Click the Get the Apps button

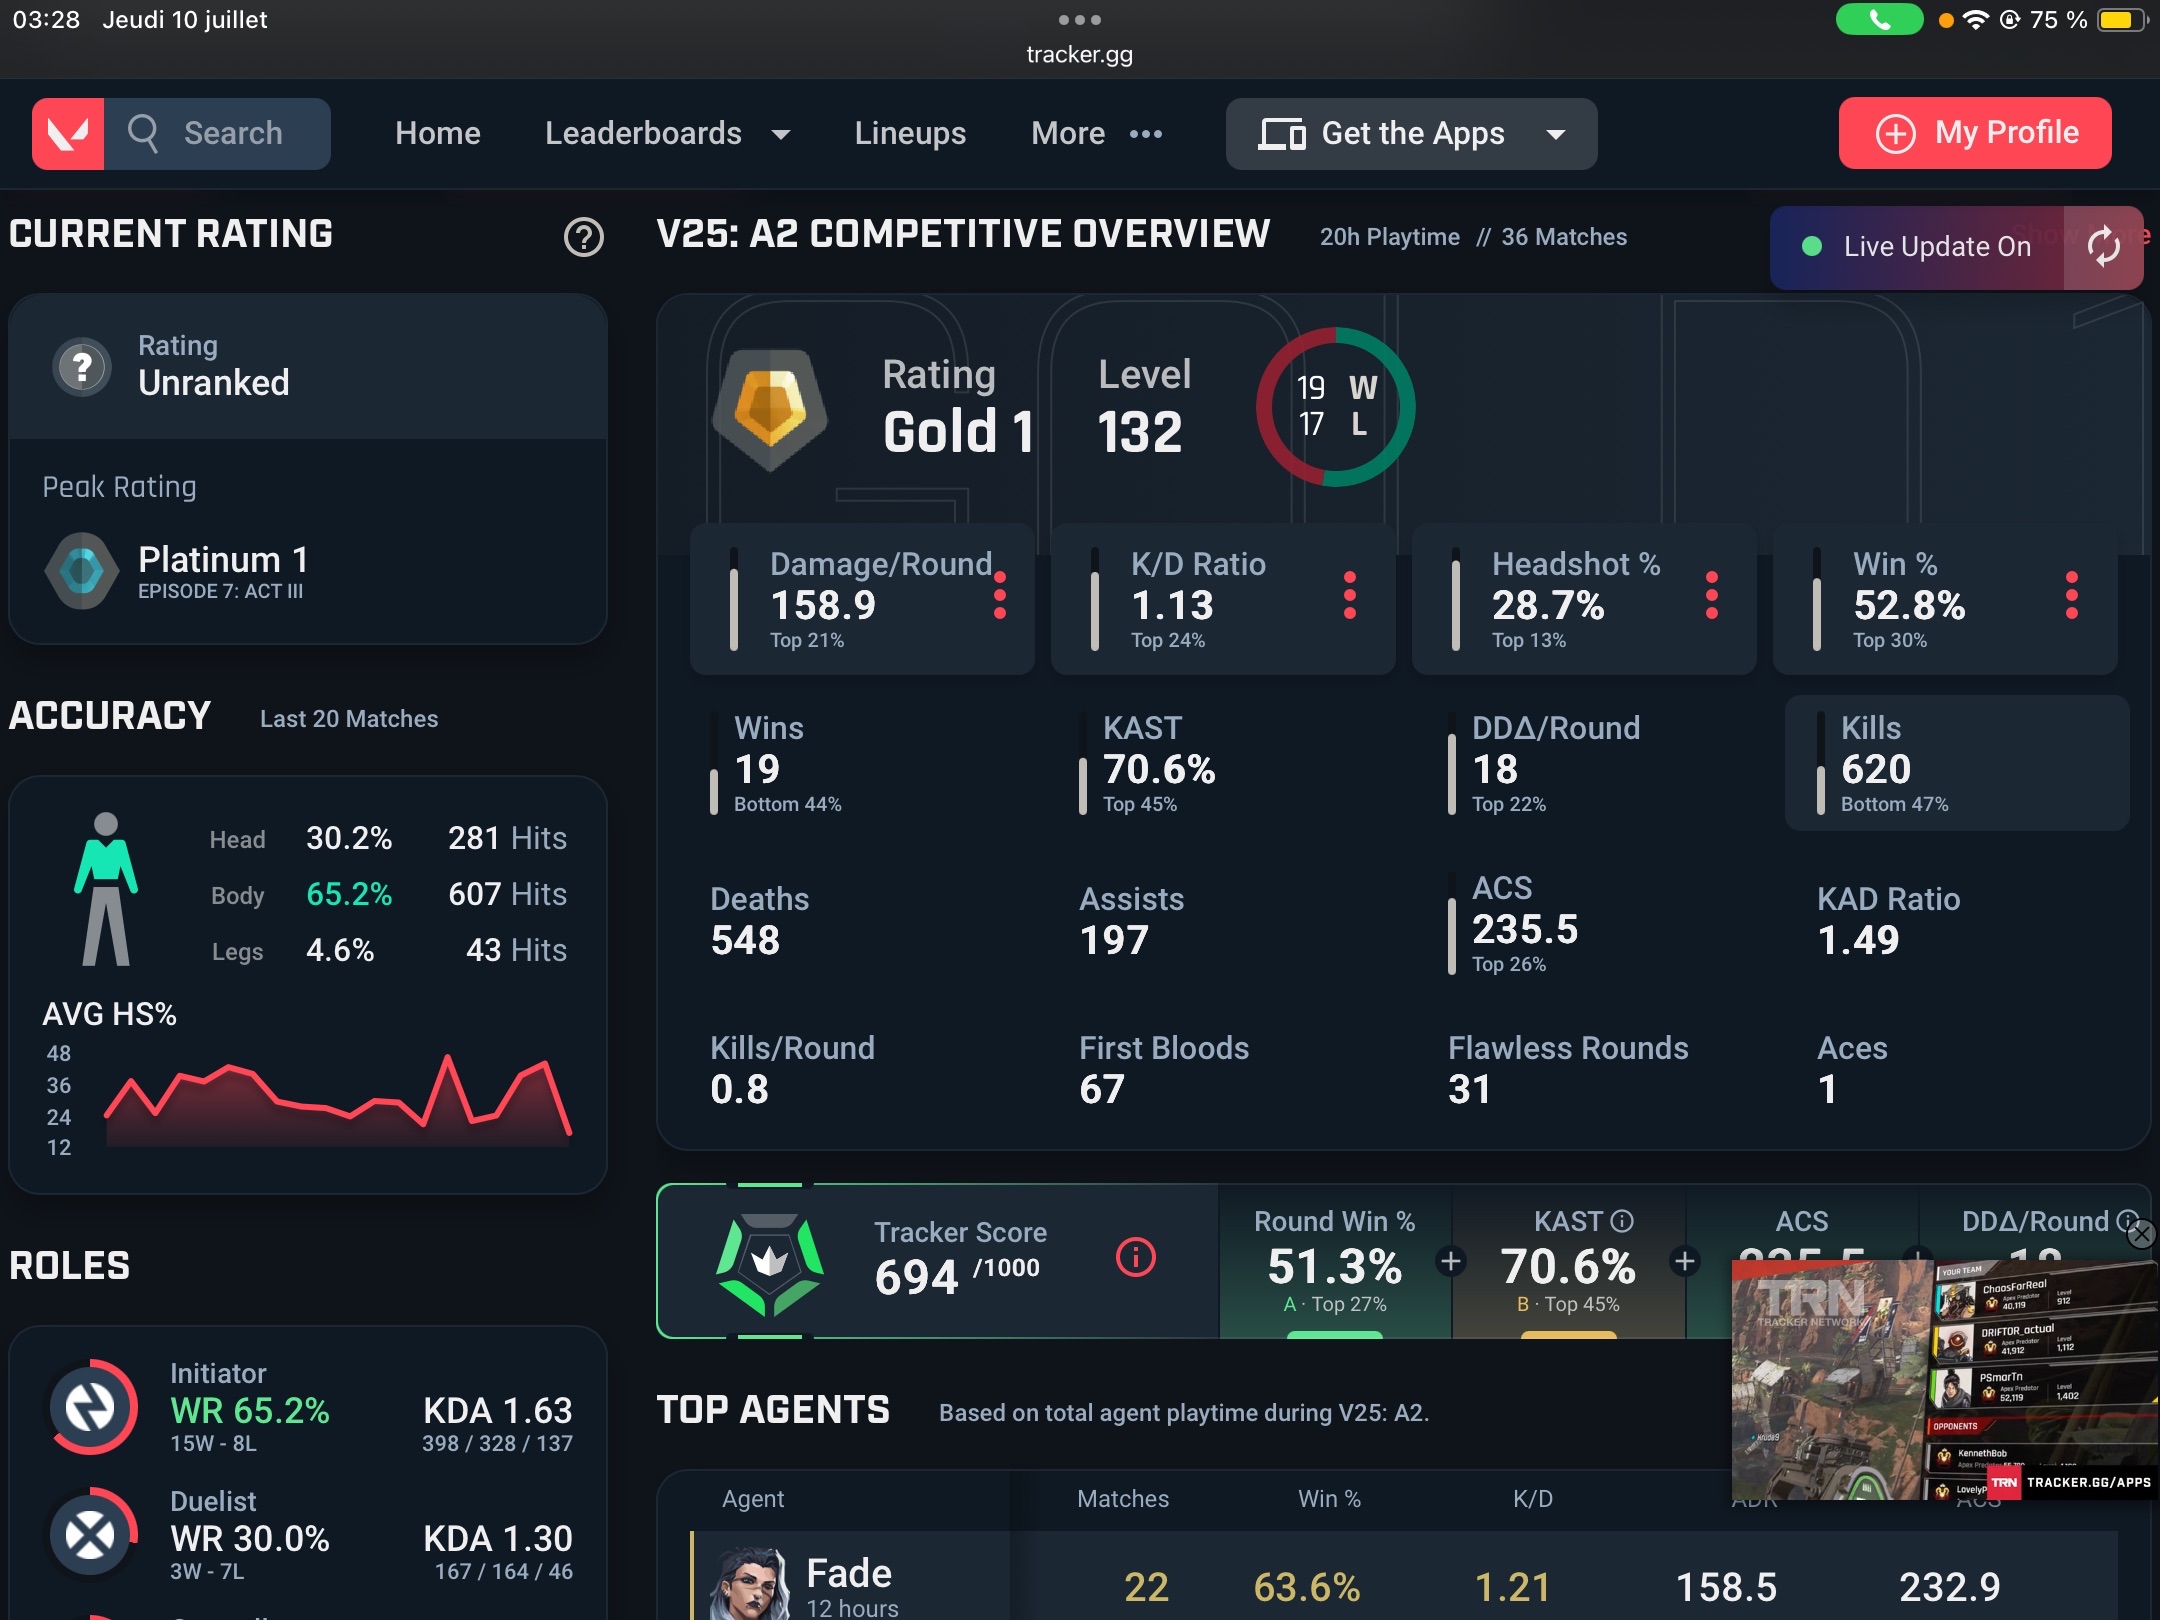tap(1411, 133)
